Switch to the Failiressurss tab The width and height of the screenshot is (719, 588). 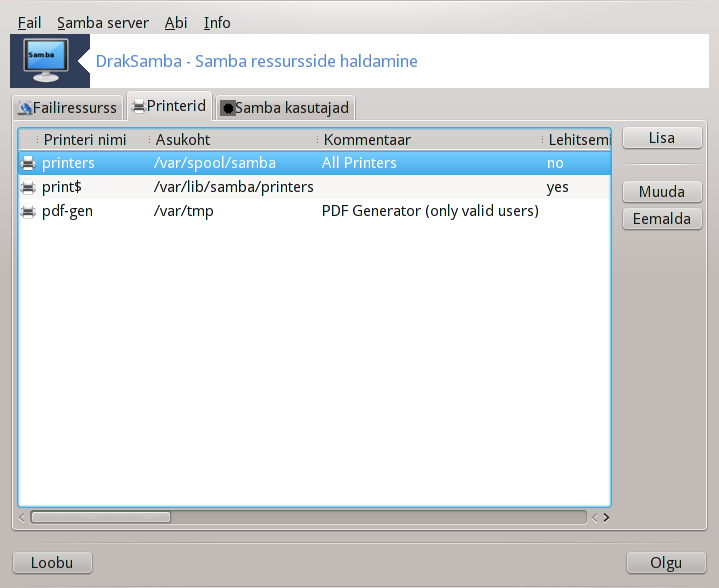[x=68, y=108]
